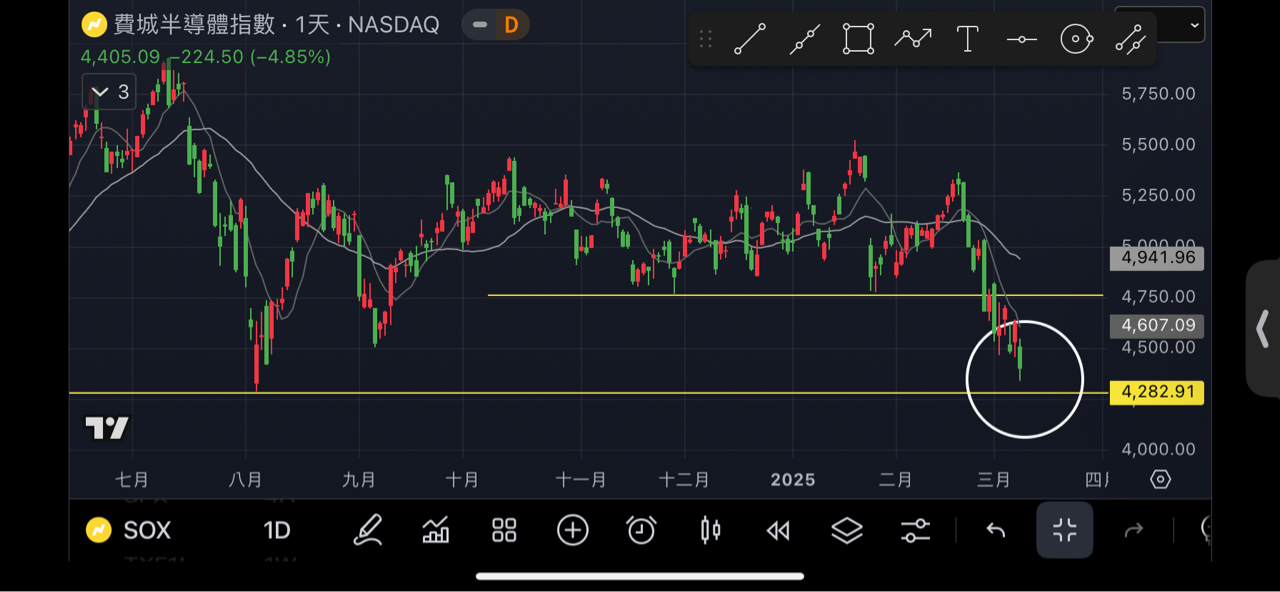Image resolution: width=1280 pixels, height=592 pixels.
Task: Click the yellow 4,282.91 price label
Action: pyautogui.click(x=1158, y=392)
